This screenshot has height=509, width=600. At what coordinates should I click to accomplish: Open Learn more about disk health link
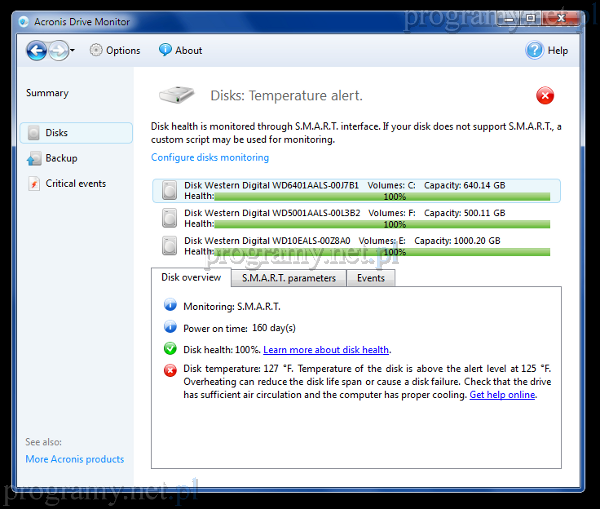point(326,350)
